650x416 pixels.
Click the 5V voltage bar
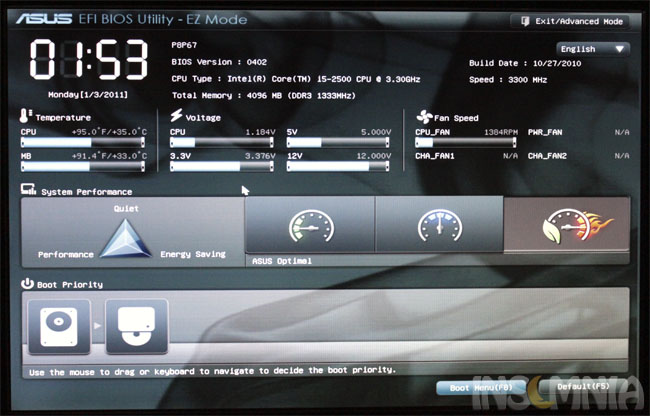coord(338,143)
